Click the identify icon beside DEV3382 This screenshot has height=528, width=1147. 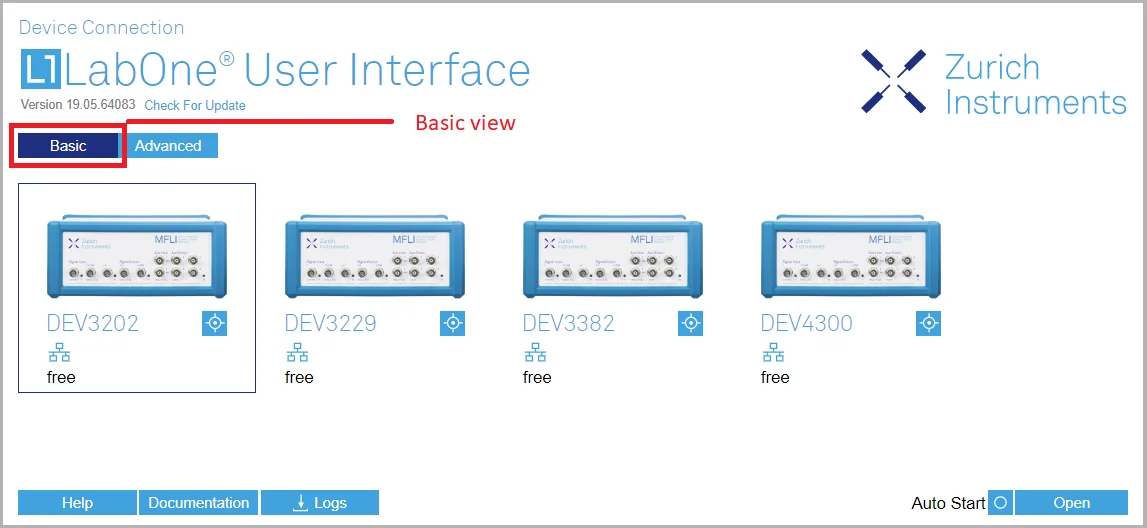click(x=691, y=323)
